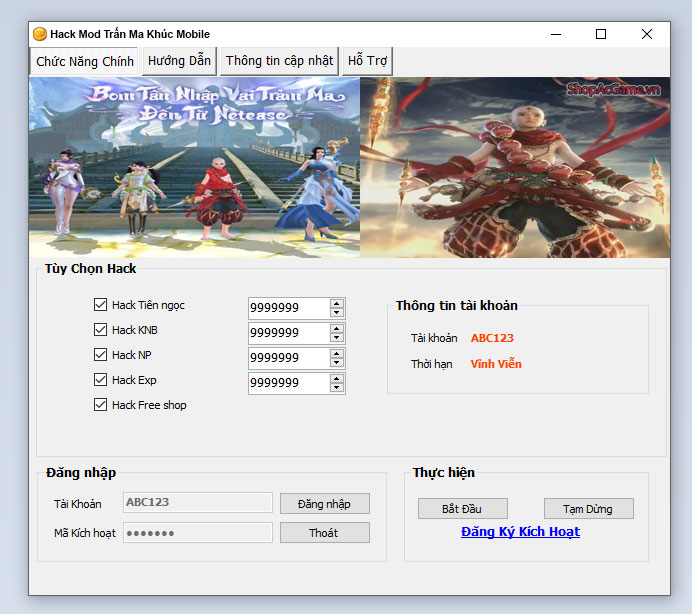Open the Đăng Ký Kích Hoạt link
The height and width of the screenshot is (616, 693).
pos(520,532)
